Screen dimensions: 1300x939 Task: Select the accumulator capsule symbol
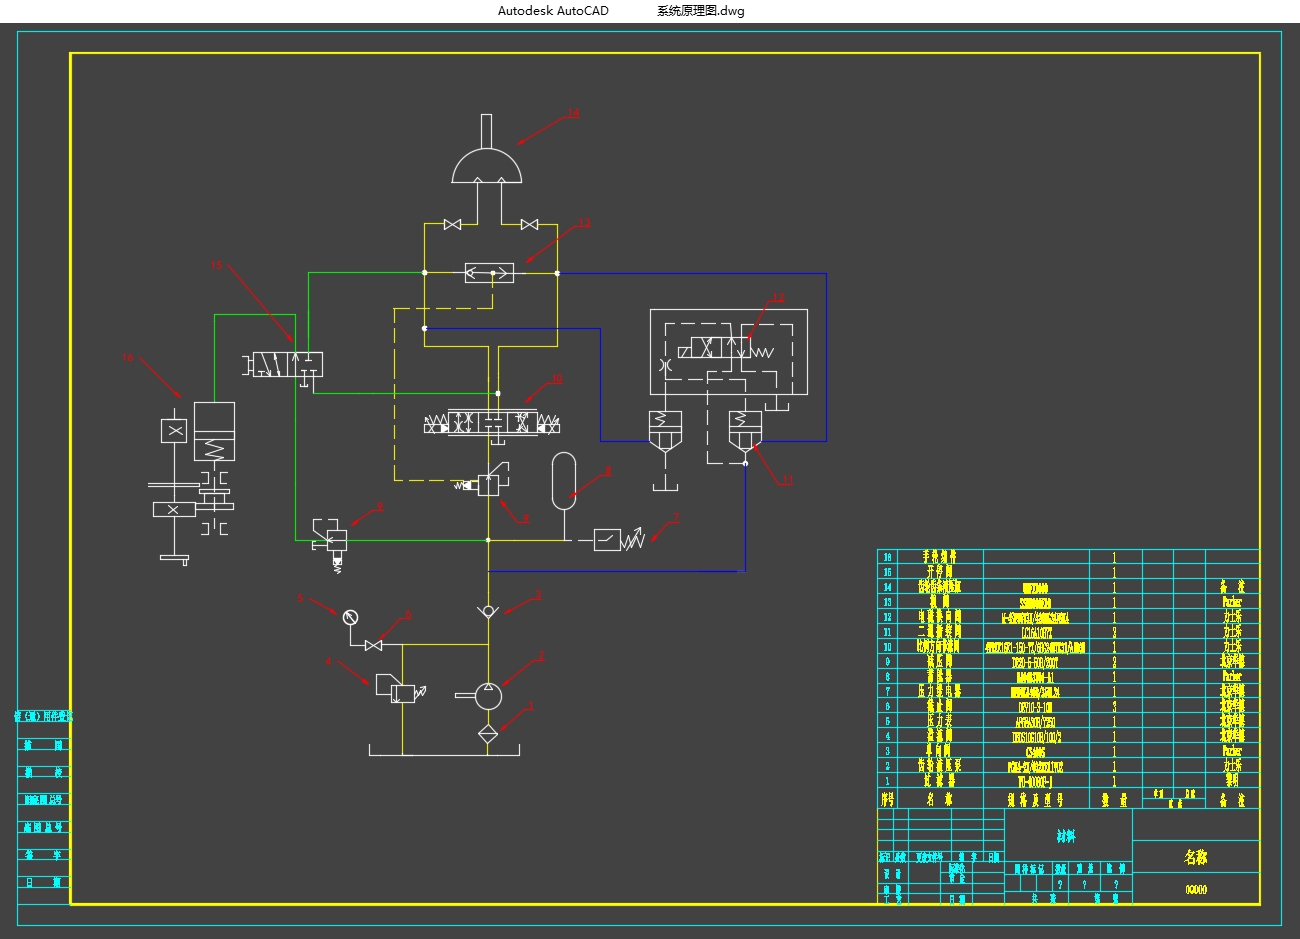click(x=564, y=479)
